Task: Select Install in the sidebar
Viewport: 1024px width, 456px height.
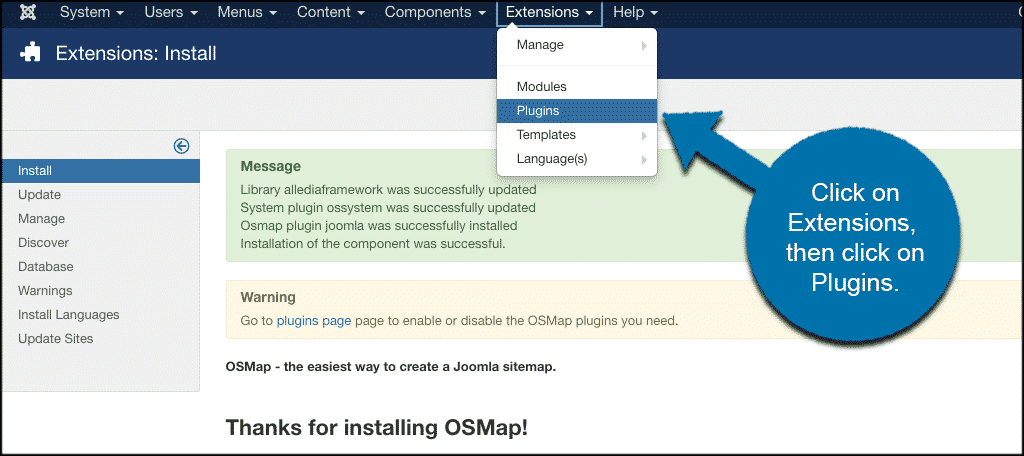Action: [x=101, y=171]
